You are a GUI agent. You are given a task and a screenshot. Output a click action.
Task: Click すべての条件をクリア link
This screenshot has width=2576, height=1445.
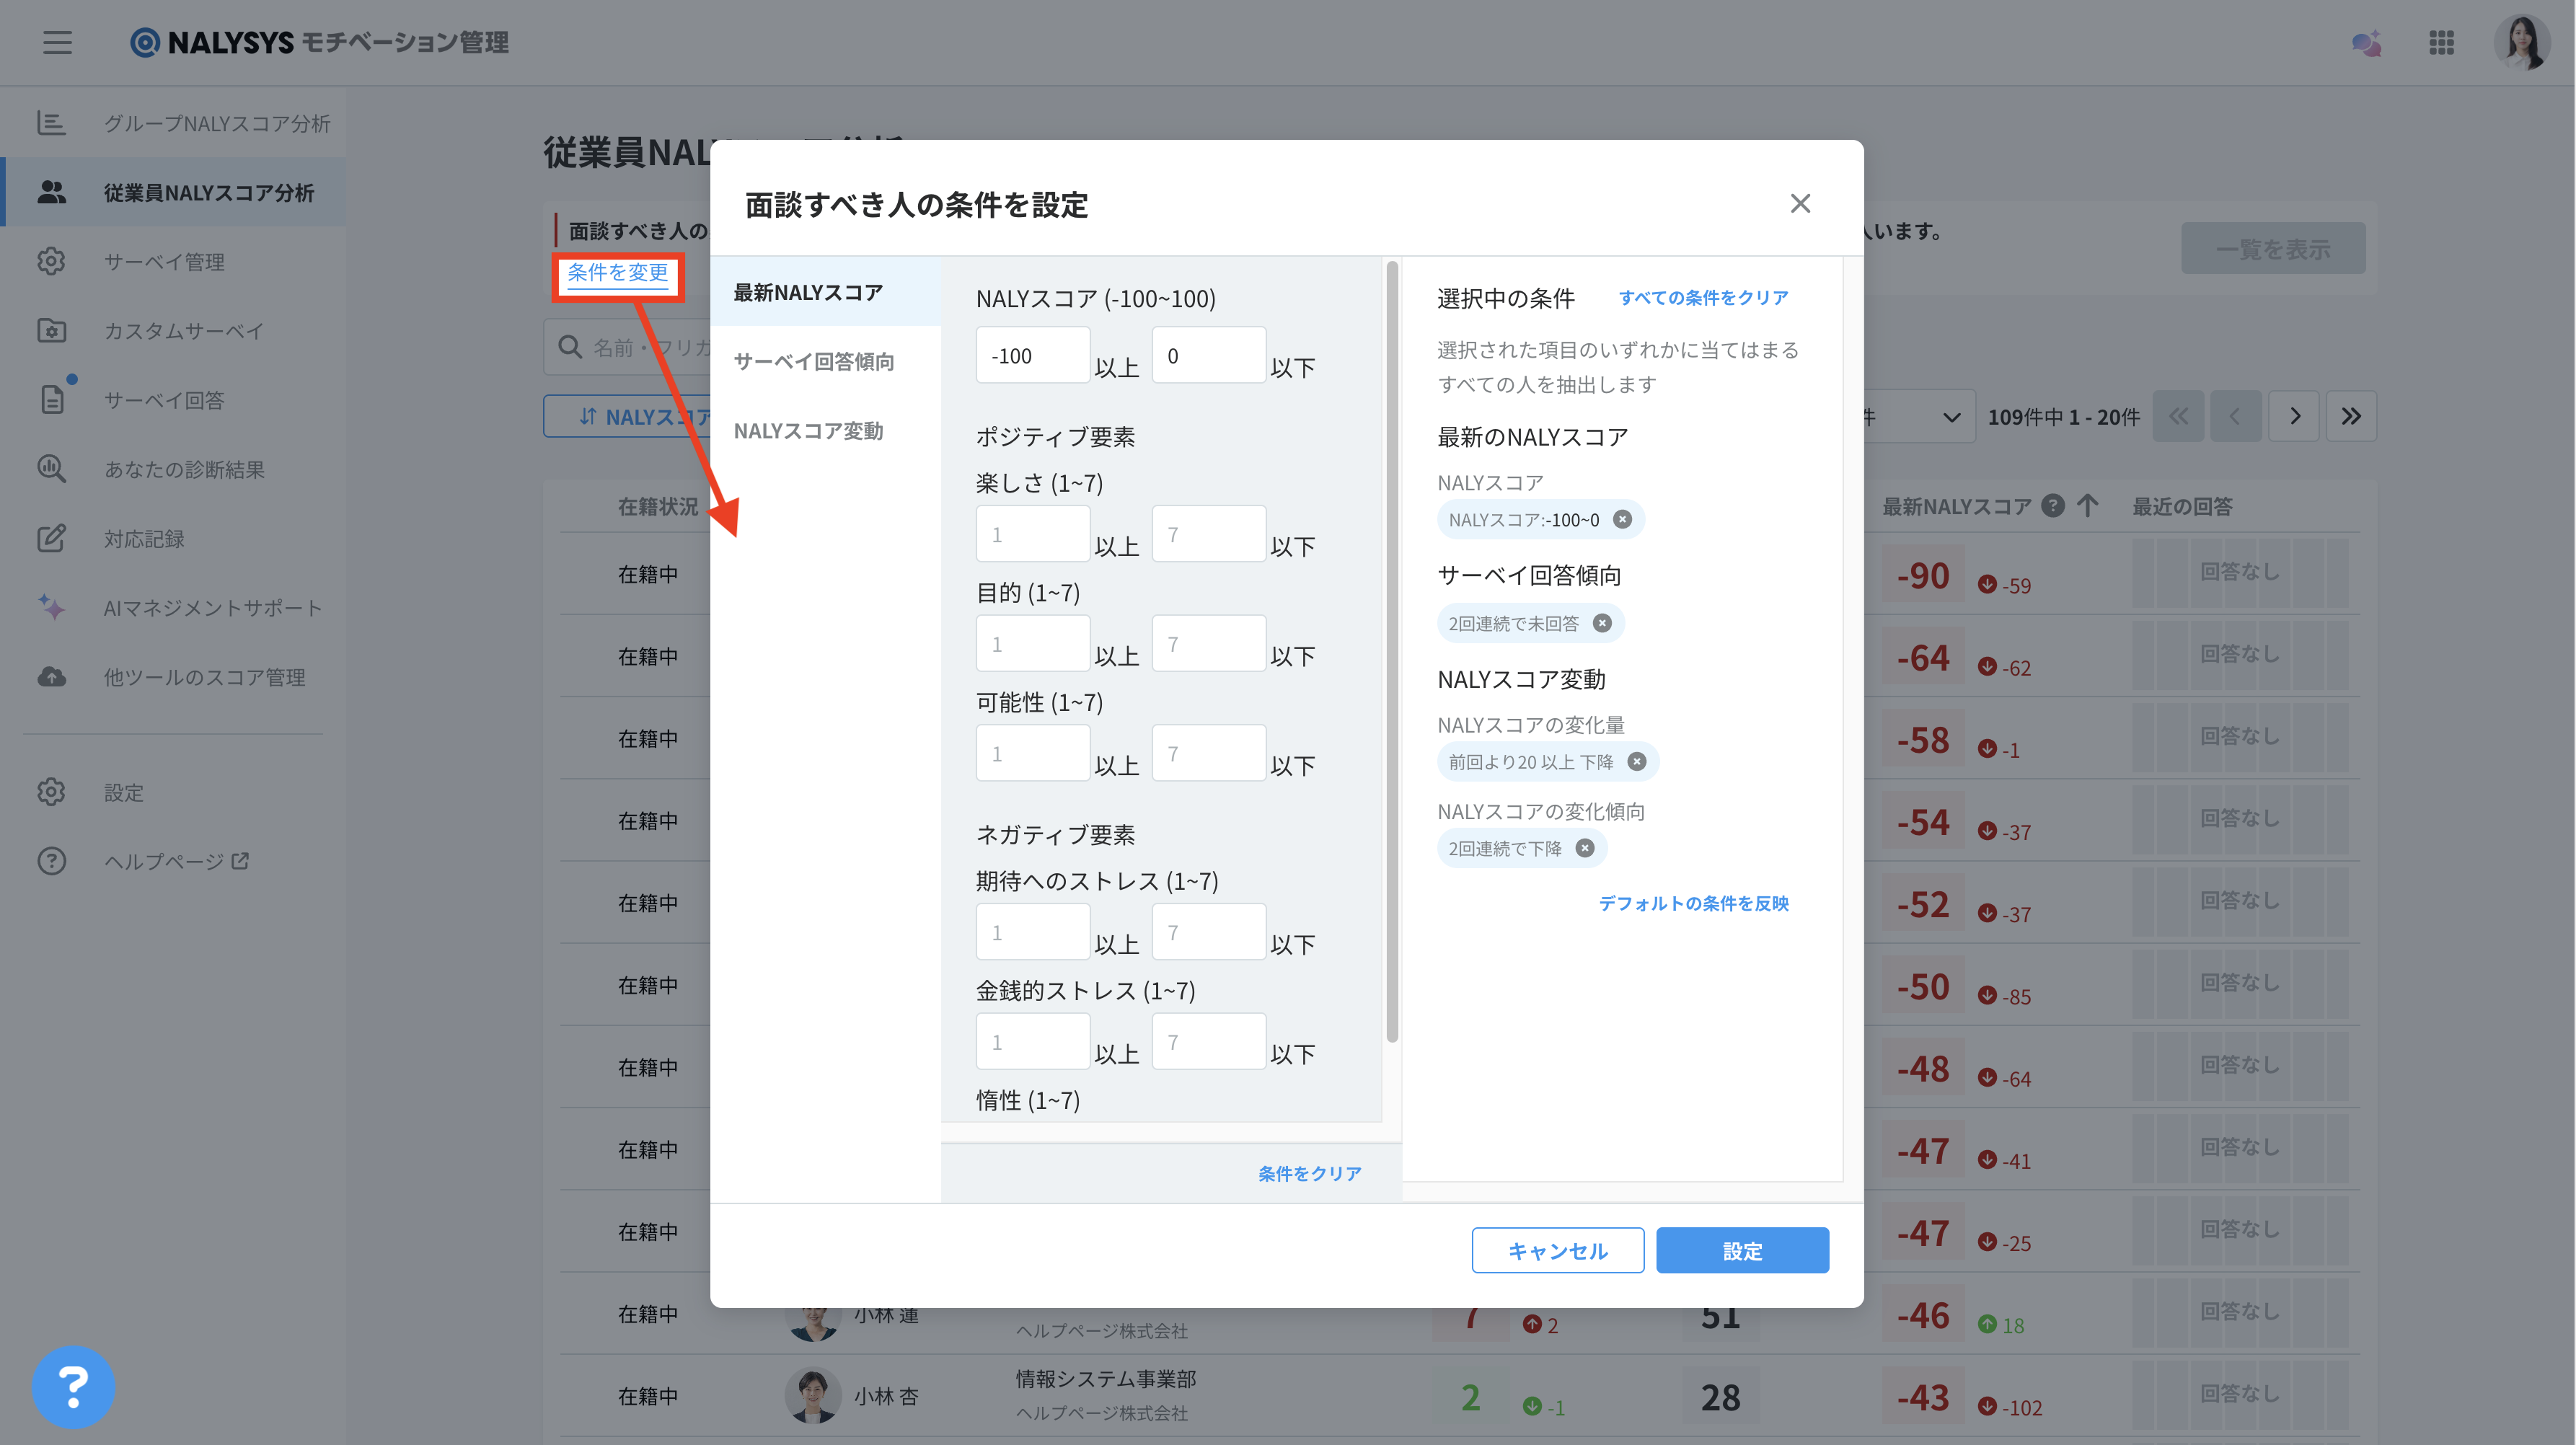click(1703, 298)
